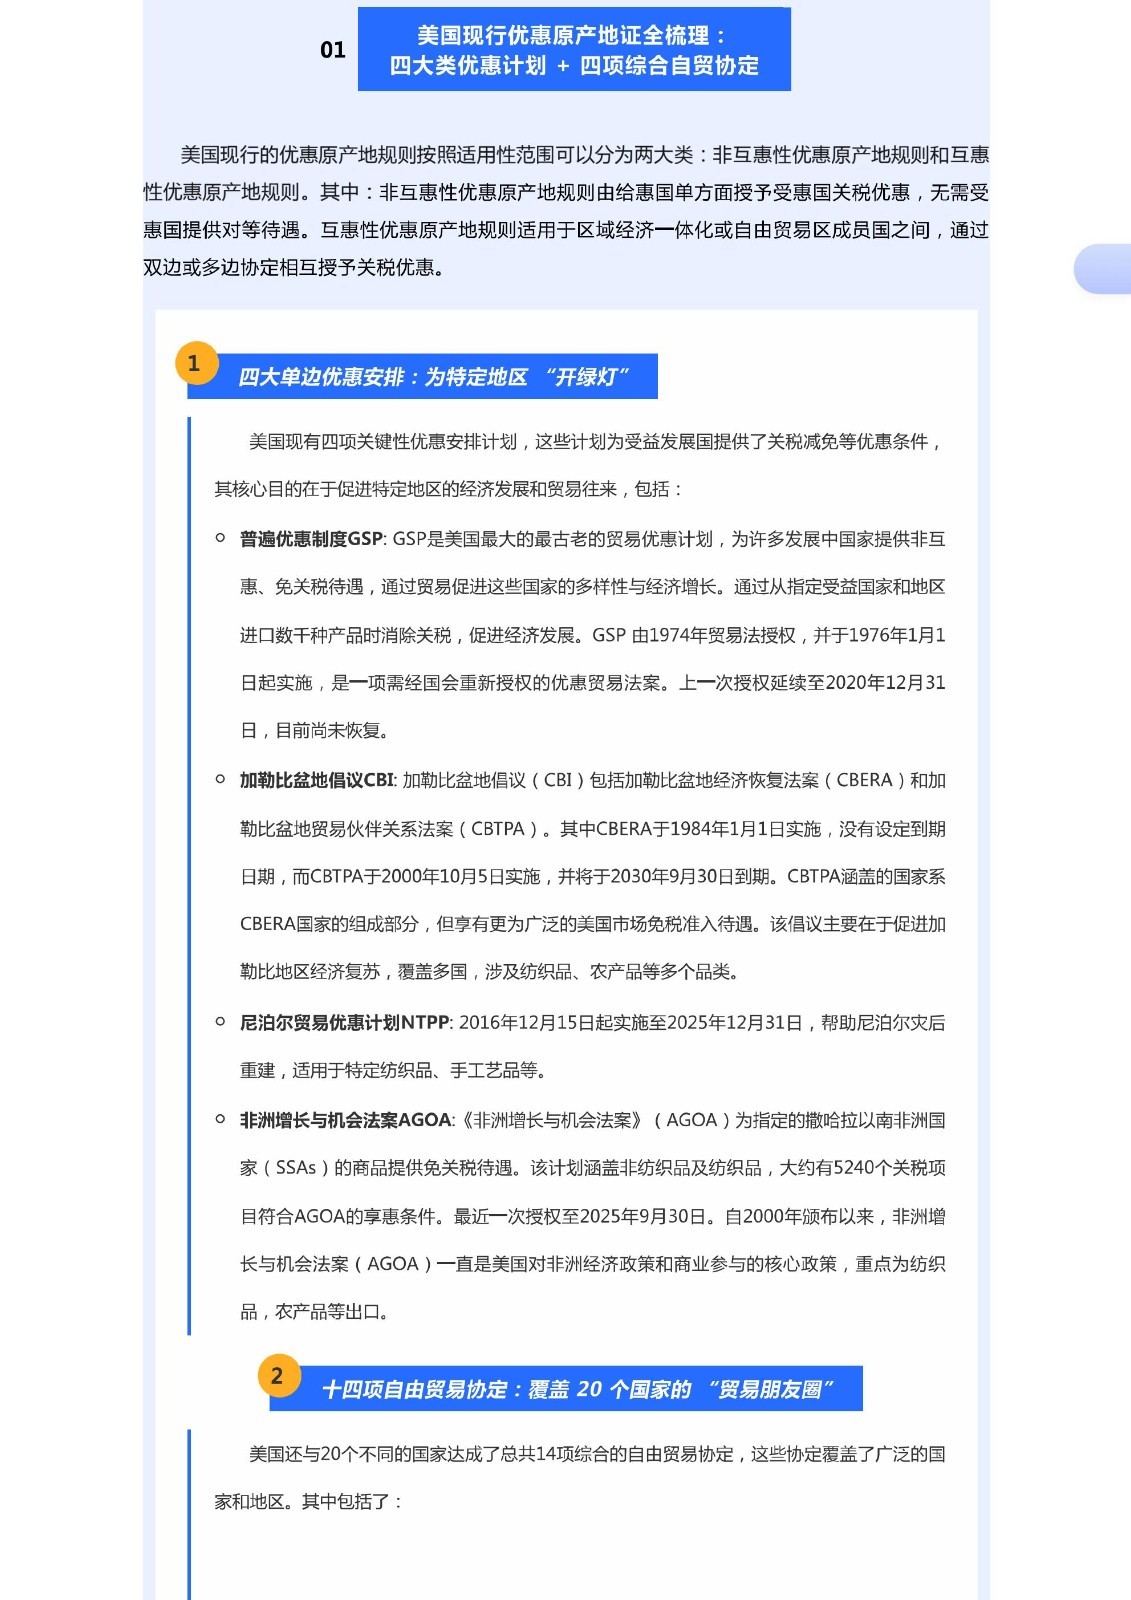Click the blue title banner 美国现行优惠原产地证全梳理
The height and width of the screenshot is (1600, 1131).
pos(574,50)
